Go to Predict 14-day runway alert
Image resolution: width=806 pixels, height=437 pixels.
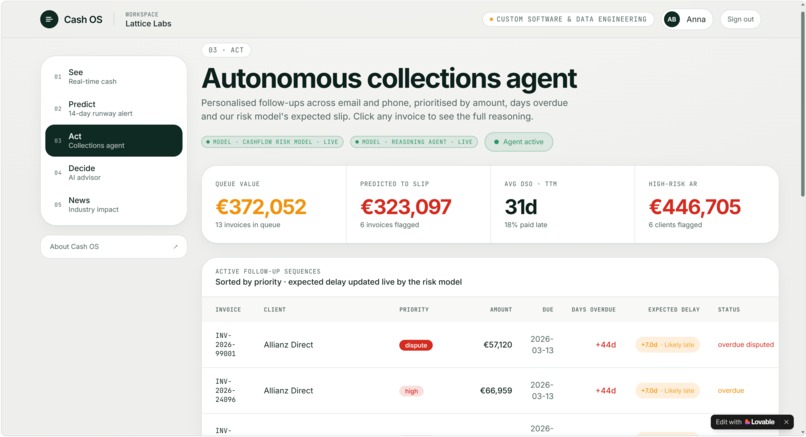coord(114,108)
